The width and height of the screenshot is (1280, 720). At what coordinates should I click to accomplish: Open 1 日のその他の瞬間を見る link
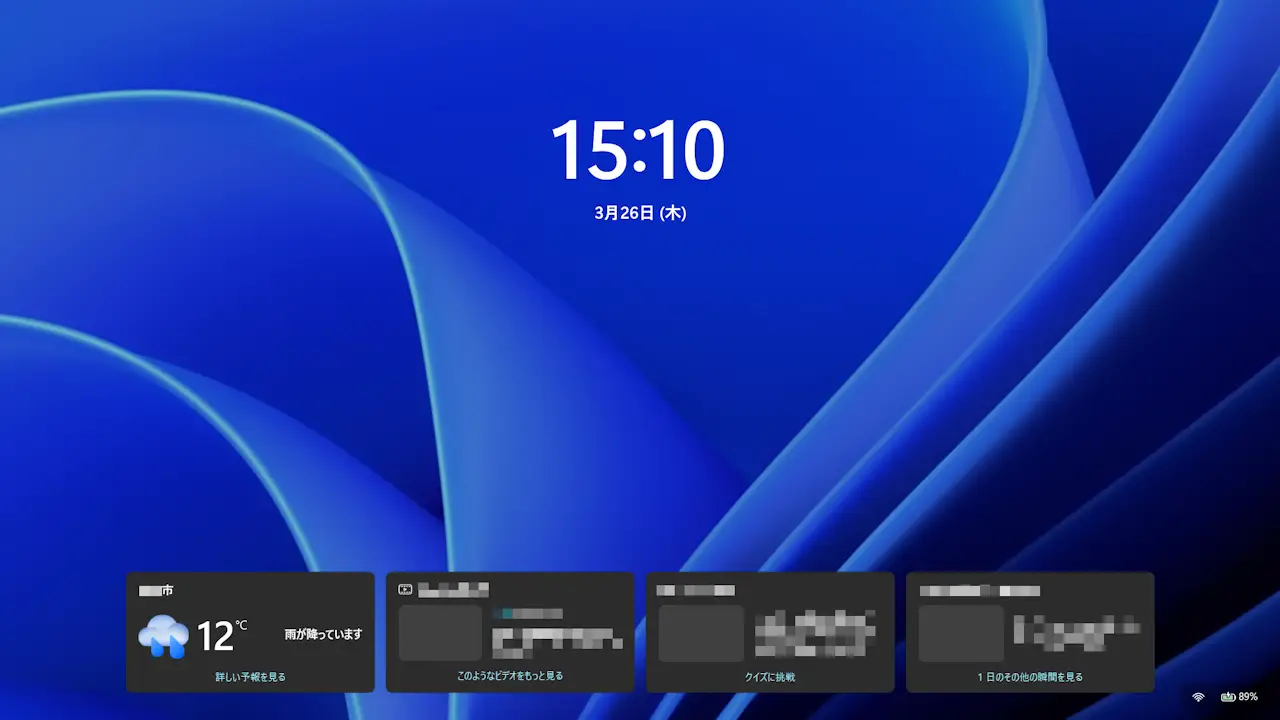[1030, 675]
